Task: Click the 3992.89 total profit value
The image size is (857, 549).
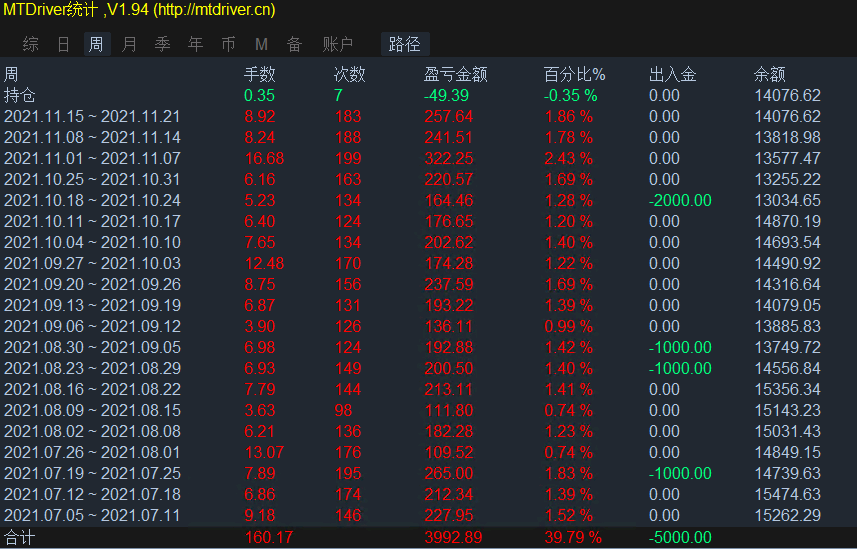Action: [454, 538]
